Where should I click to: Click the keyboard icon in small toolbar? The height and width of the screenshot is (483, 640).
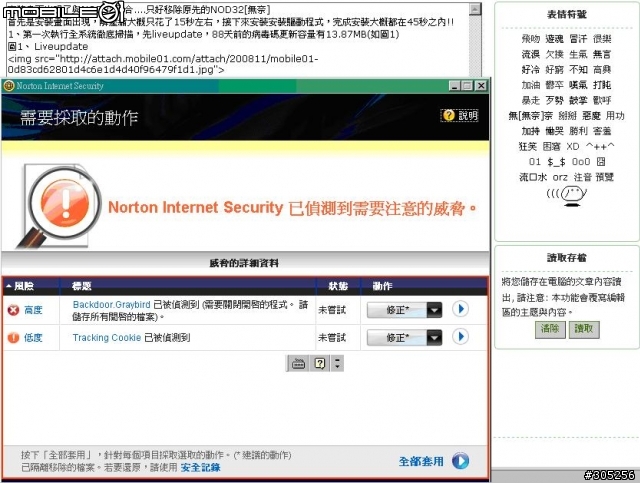point(298,363)
